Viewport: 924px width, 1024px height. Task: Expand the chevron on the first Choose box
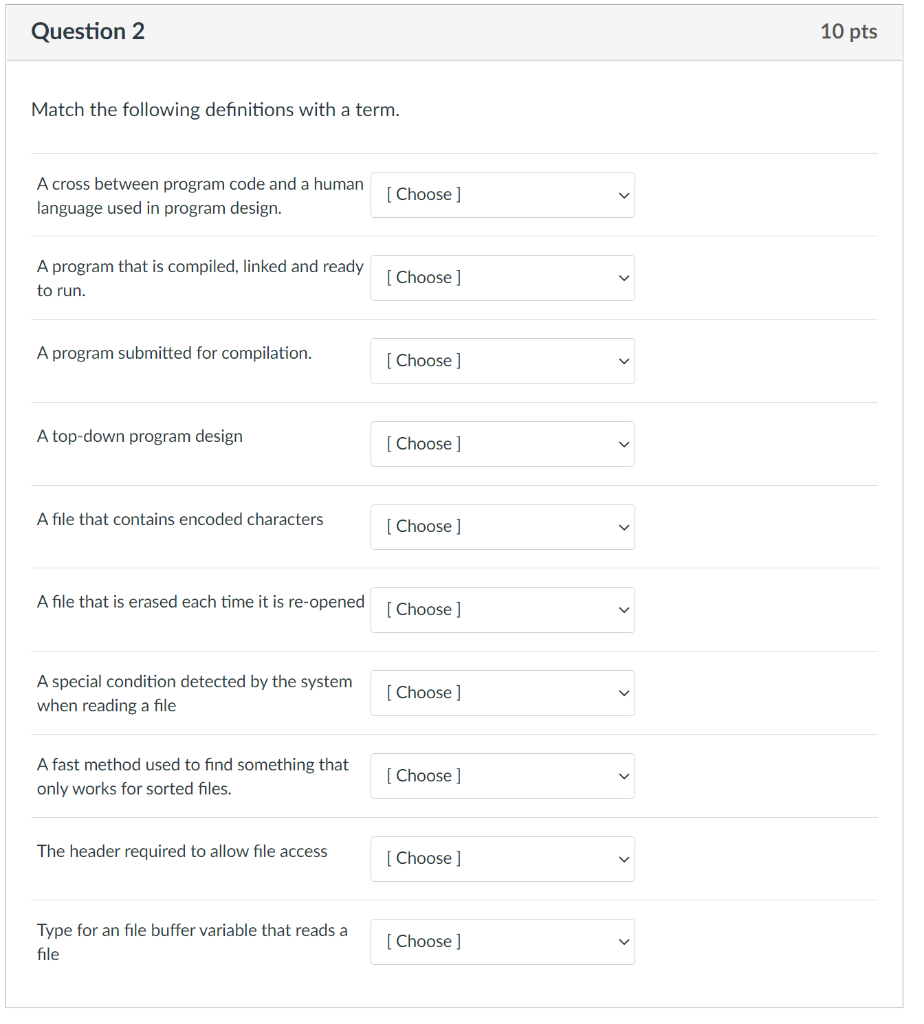[623, 195]
